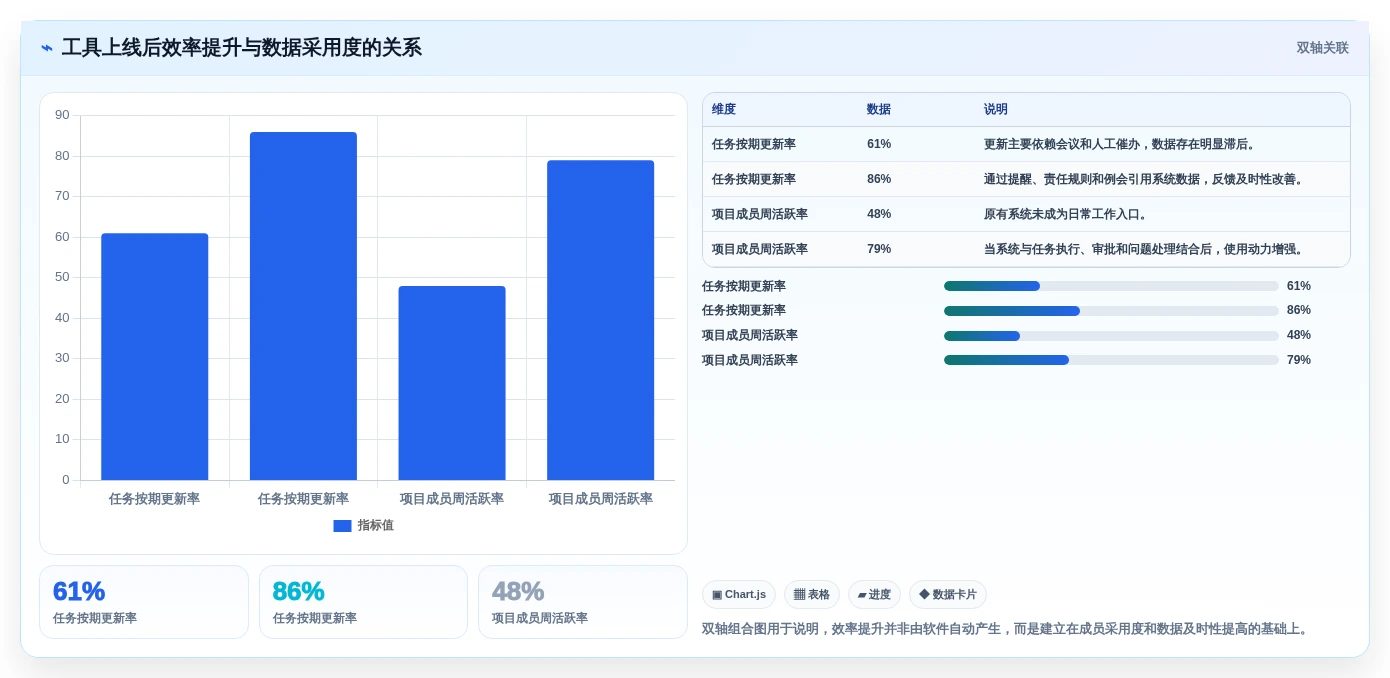
Task: Click the 说明 table column header
Action: pyautogui.click(x=996, y=110)
